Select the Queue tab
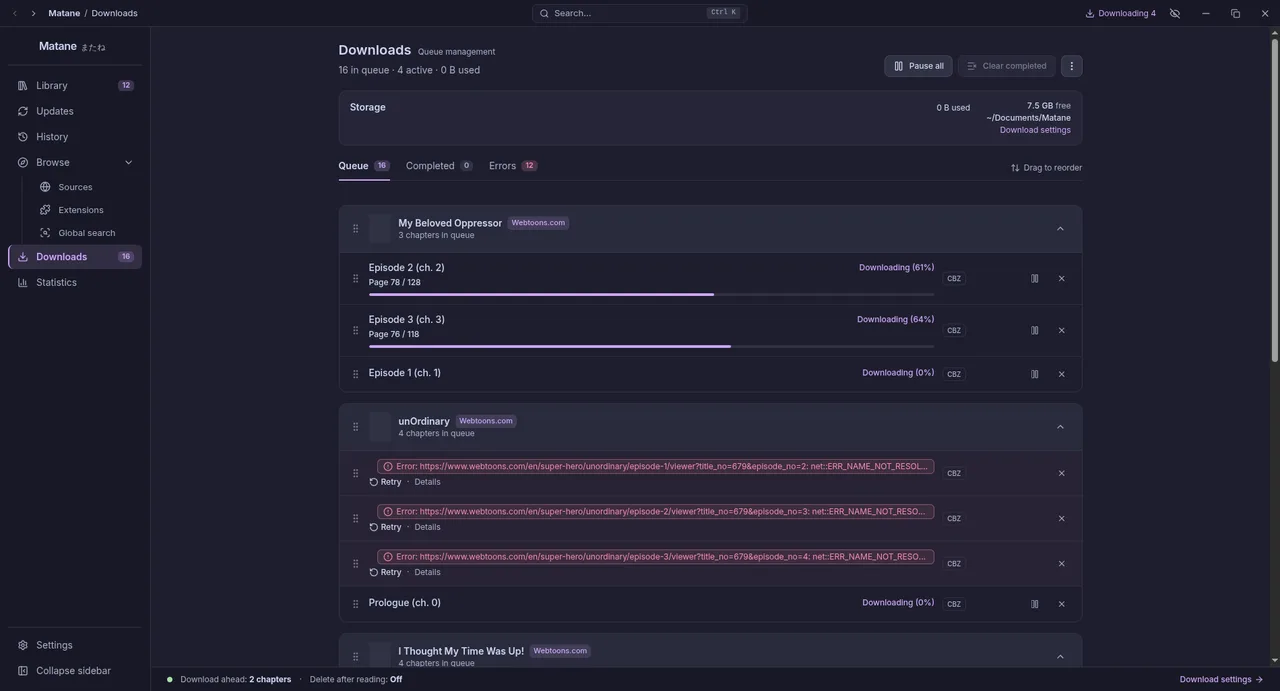1280x691 pixels. coord(364,166)
